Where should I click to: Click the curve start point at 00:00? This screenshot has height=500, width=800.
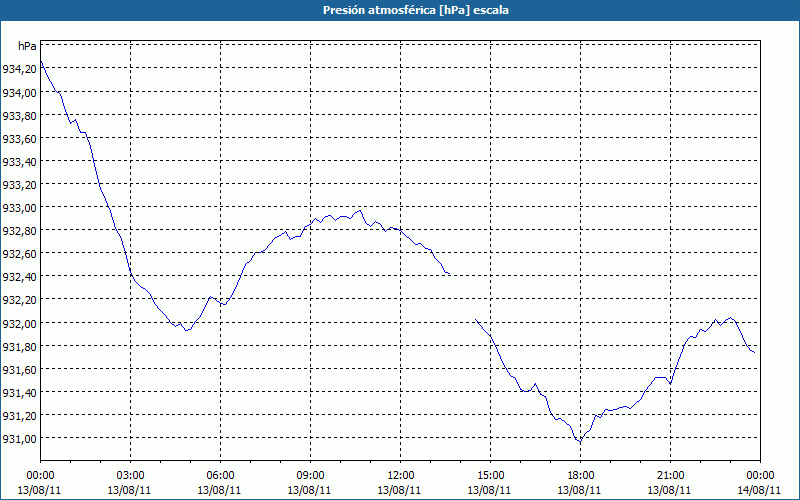pos(41,61)
